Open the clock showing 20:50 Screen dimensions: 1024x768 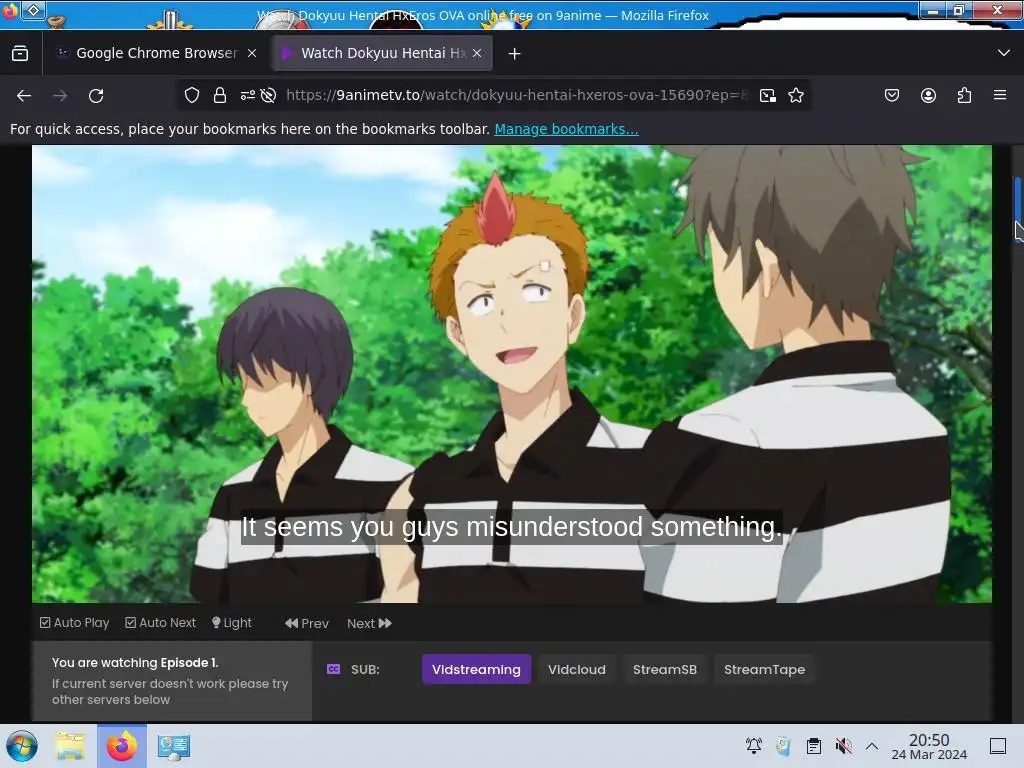coord(929,746)
